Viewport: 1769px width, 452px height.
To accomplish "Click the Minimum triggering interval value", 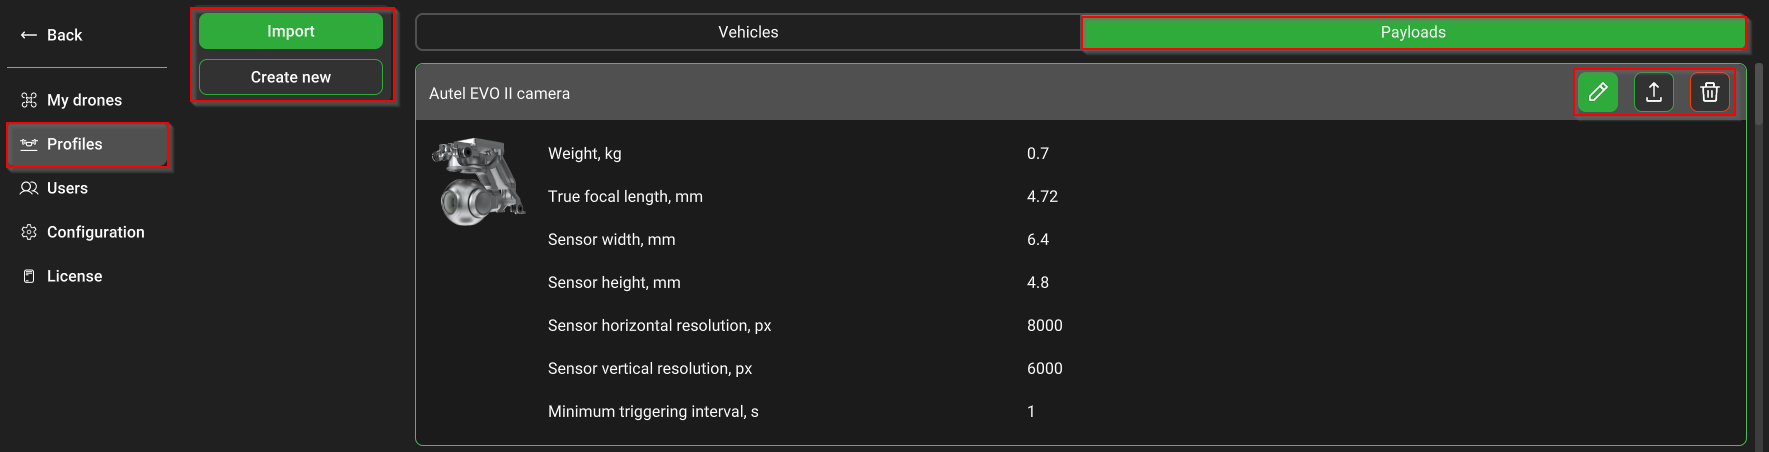I will [x=1031, y=411].
